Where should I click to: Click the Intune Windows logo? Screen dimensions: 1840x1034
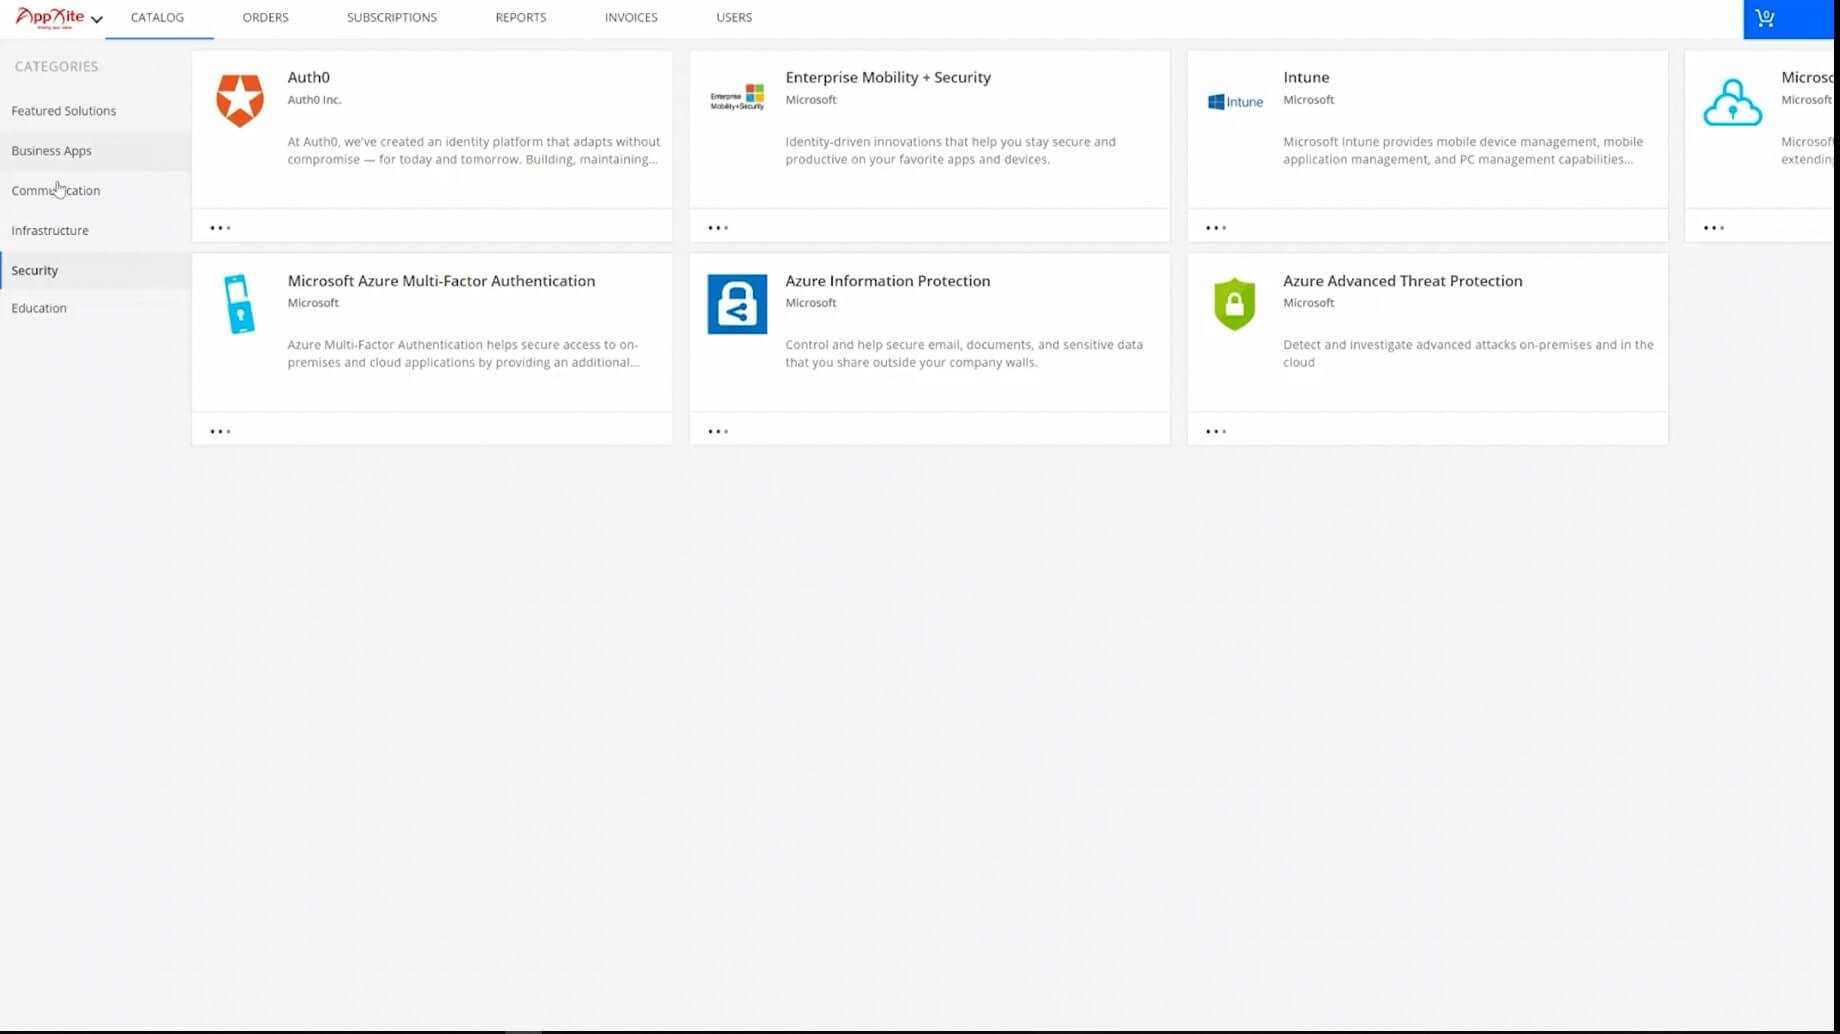(x=1235, y=102)
